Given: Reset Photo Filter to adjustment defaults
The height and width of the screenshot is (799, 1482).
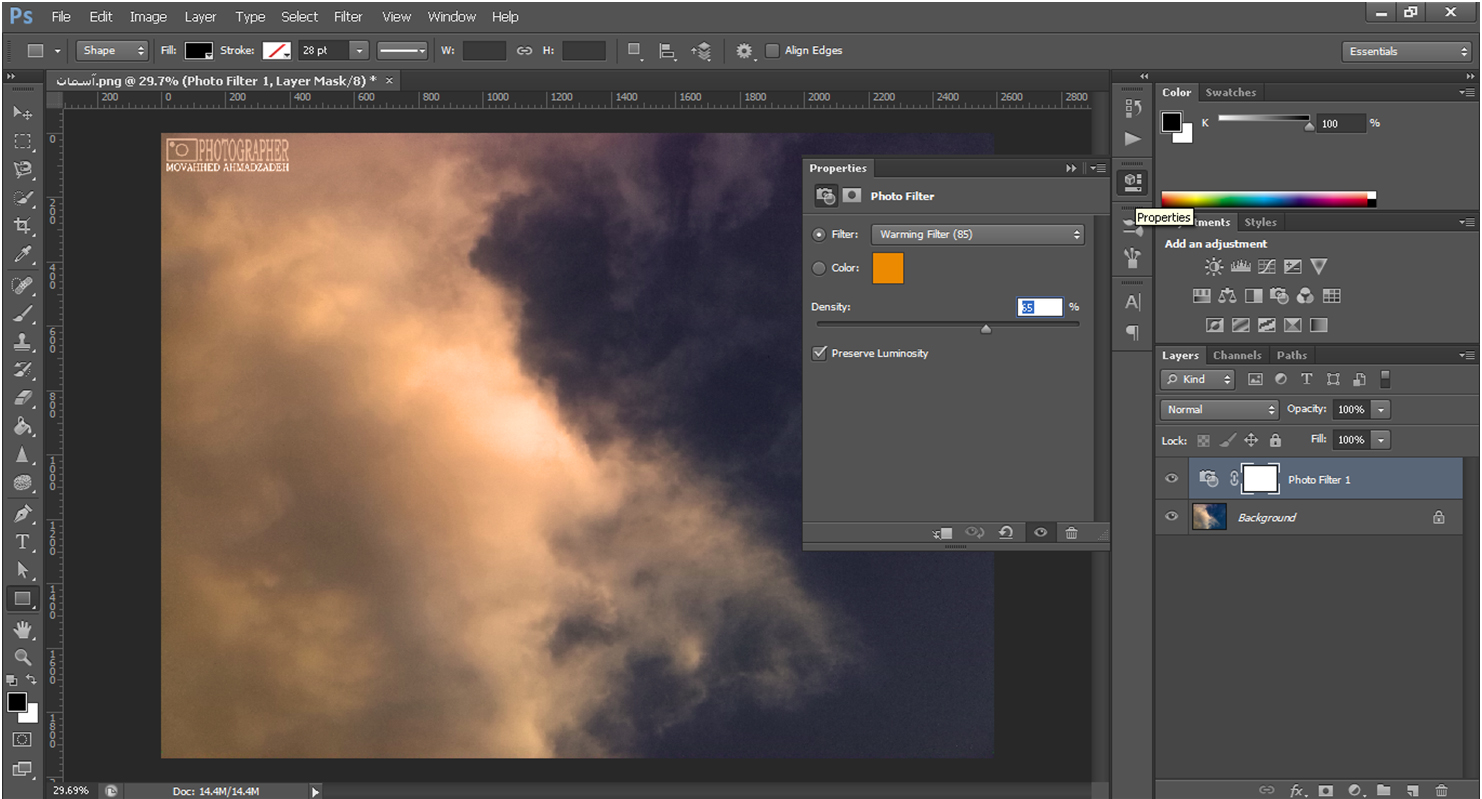Looking at the screenshot, I should (1006, 533).
